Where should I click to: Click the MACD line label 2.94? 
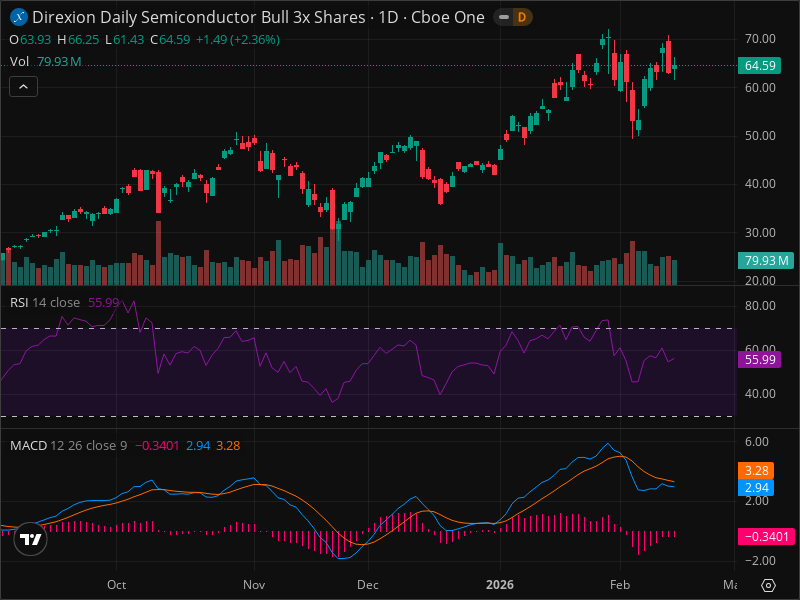[756, 488]
